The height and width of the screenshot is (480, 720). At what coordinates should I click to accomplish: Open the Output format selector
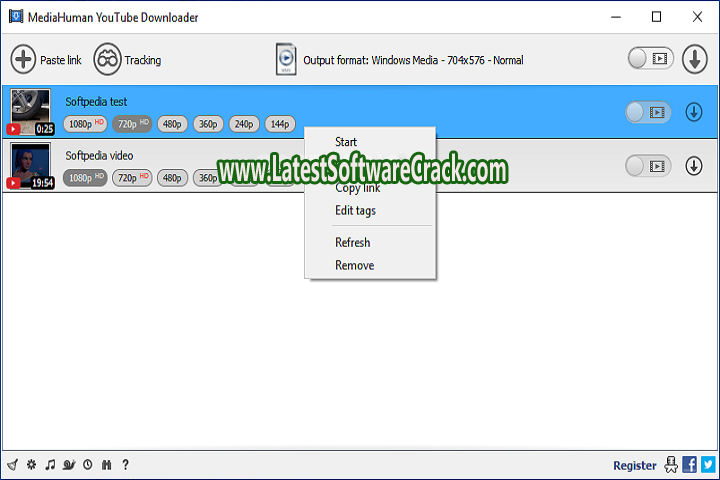click(399, 60)
